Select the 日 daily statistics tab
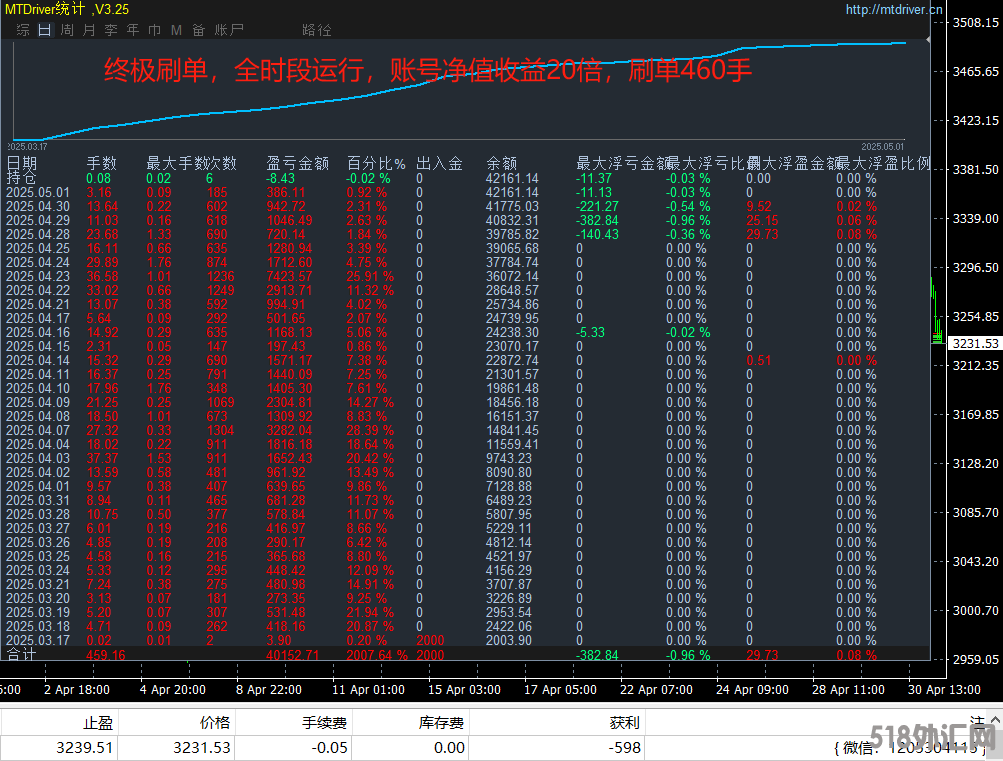 click(x=45, y=30)
